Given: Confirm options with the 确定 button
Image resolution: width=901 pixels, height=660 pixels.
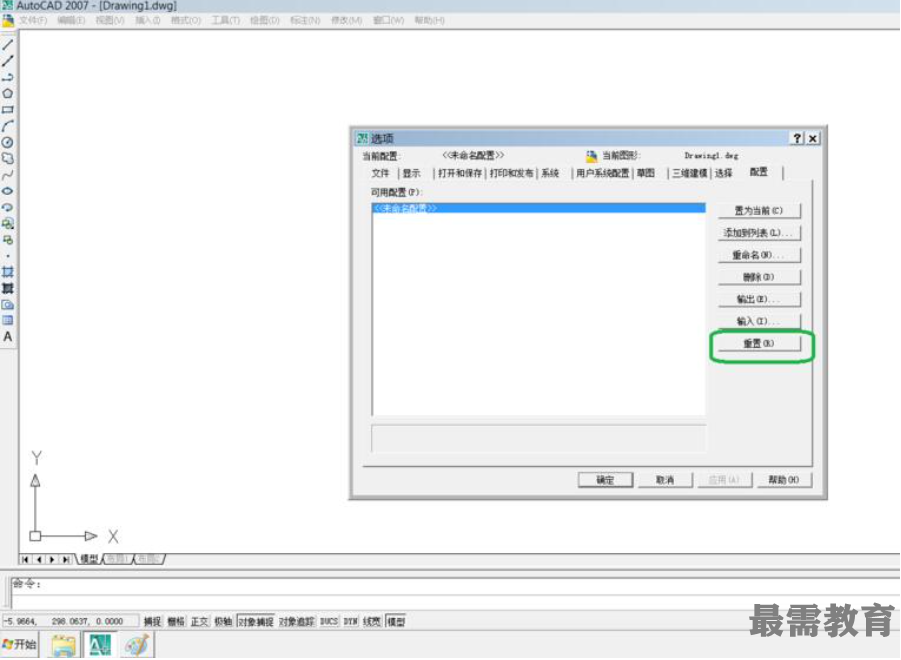Looking at the screenshot, I should pos(605,480).
